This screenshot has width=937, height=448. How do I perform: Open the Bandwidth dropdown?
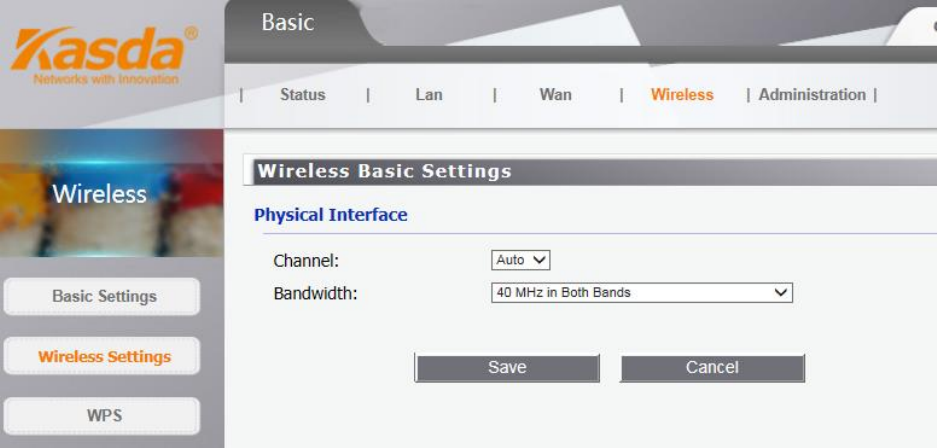point(641,293)
